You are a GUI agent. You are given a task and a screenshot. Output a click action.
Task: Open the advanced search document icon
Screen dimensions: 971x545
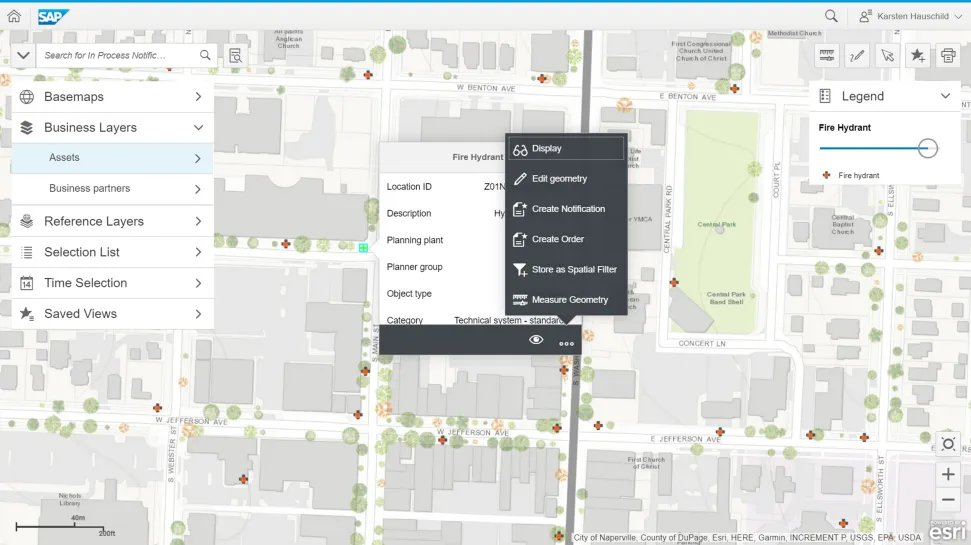coord(235,56)
